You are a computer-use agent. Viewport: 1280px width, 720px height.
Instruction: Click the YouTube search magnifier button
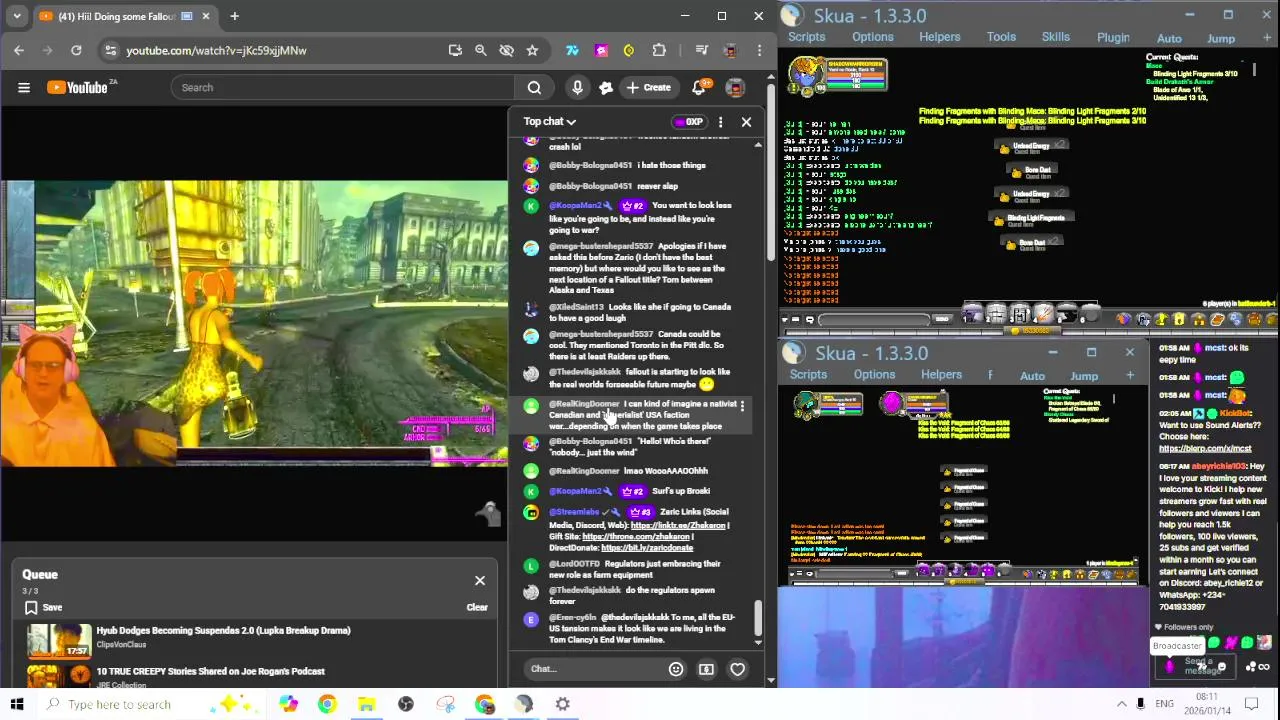coord(534,88)
